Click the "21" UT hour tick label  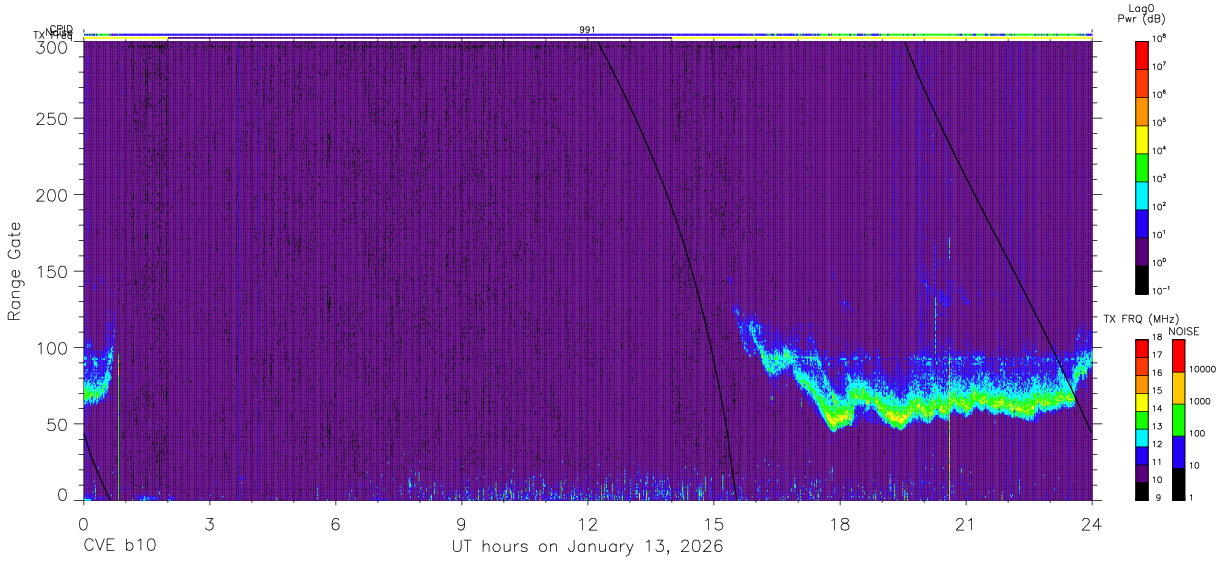coord(965,524)
